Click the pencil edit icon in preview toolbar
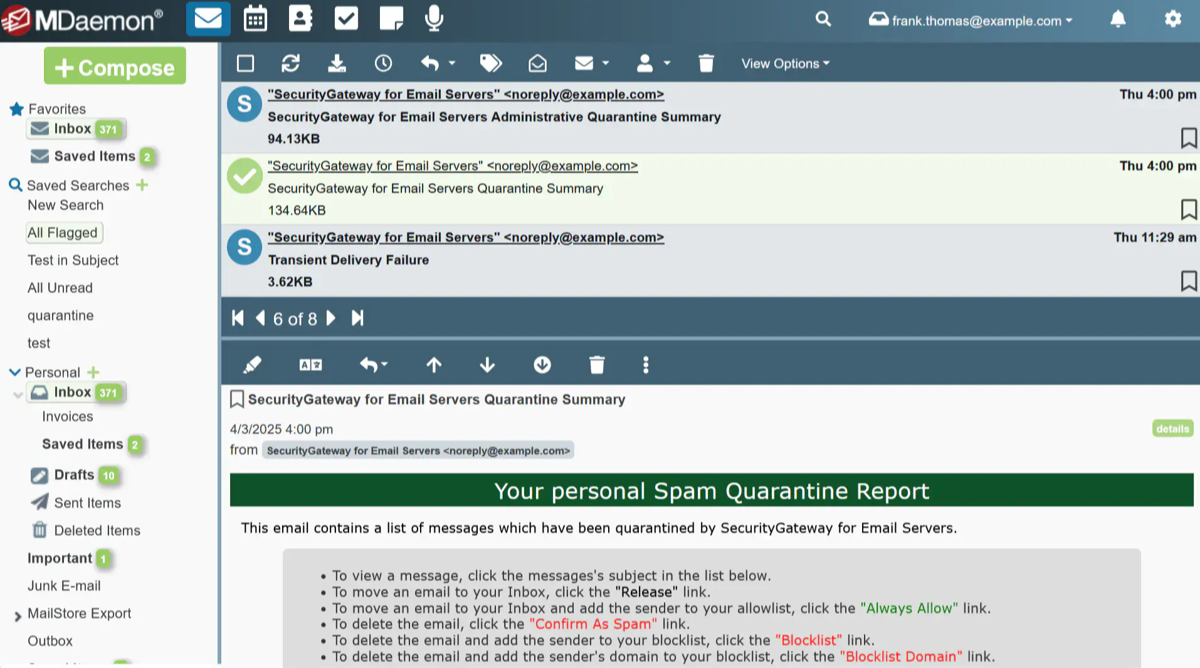1200x668 pixels. [x=252, y=365]
